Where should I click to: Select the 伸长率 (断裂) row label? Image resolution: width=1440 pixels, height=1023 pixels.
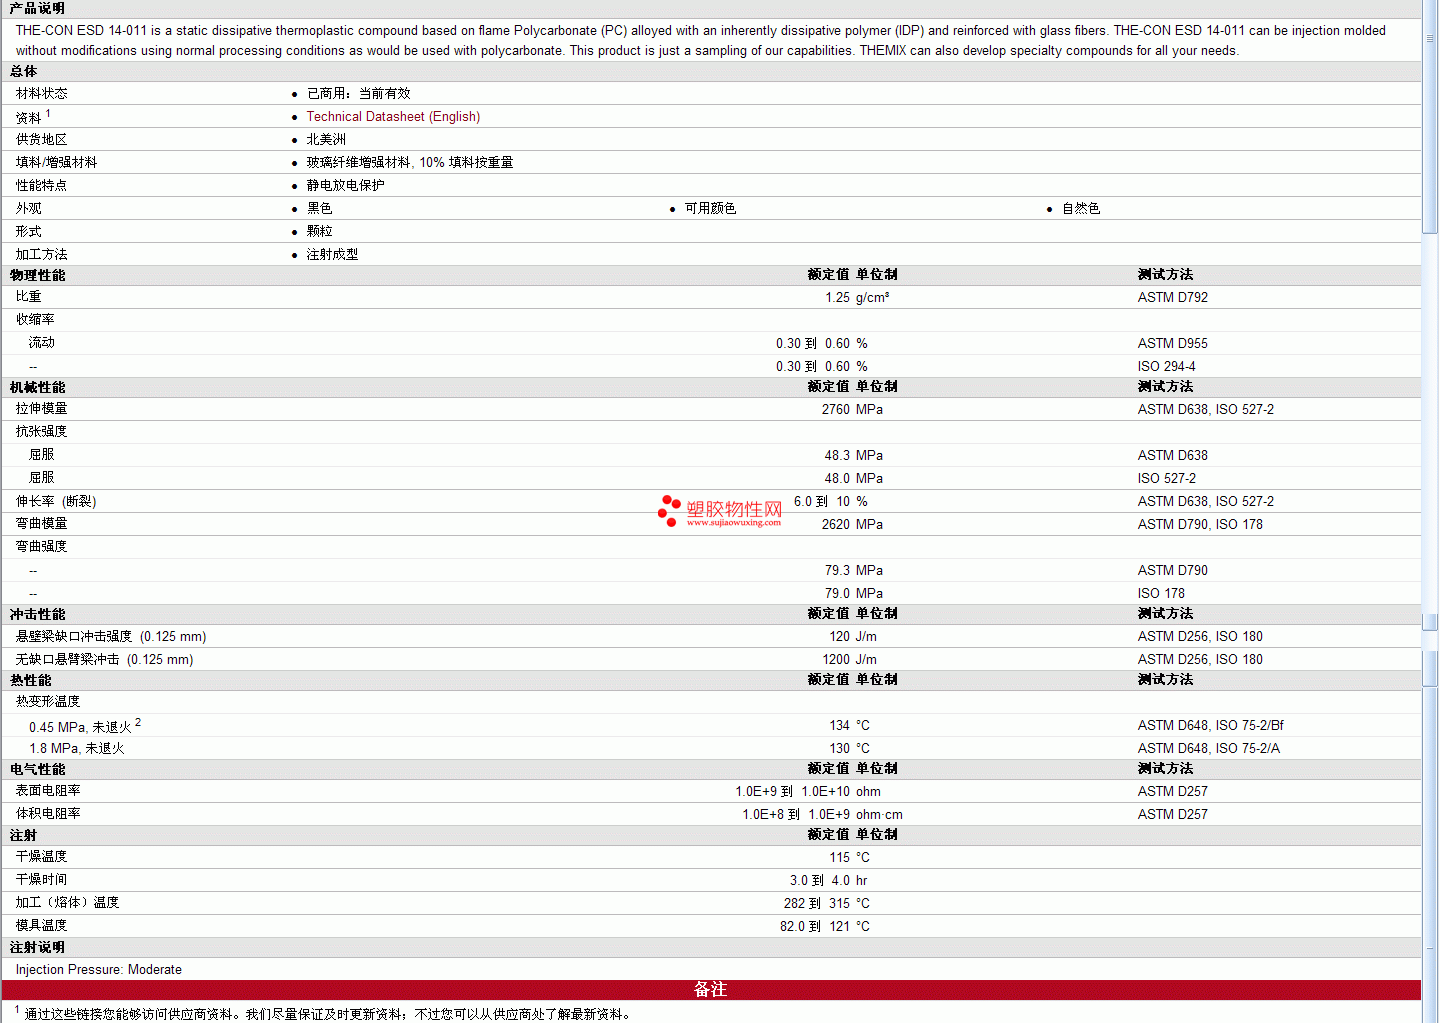56,501
